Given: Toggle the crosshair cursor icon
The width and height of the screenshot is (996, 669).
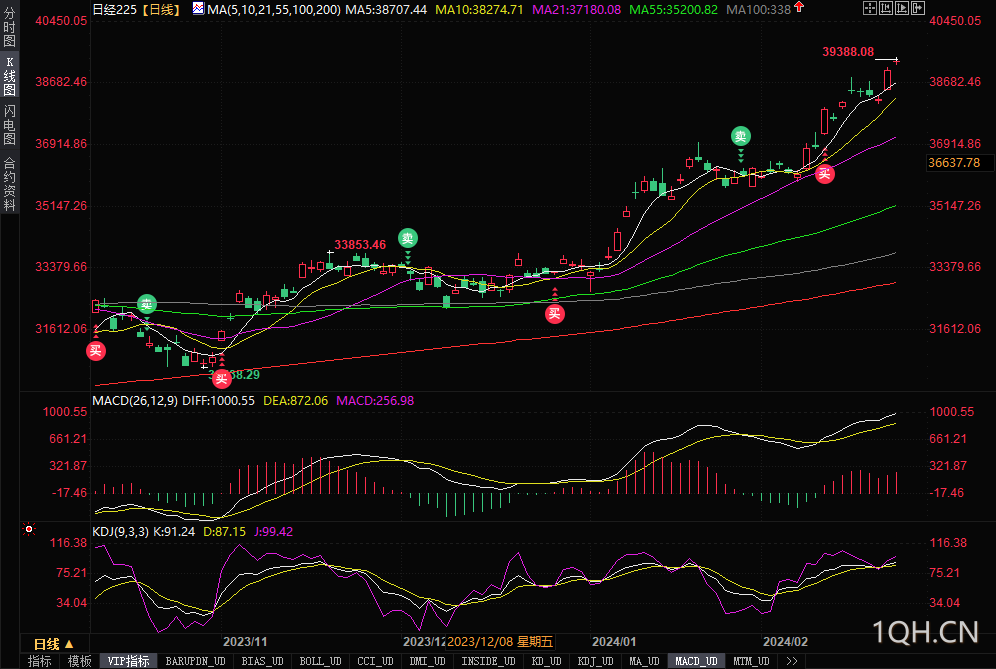Looking at the screenshot, I should click(870, 8).
